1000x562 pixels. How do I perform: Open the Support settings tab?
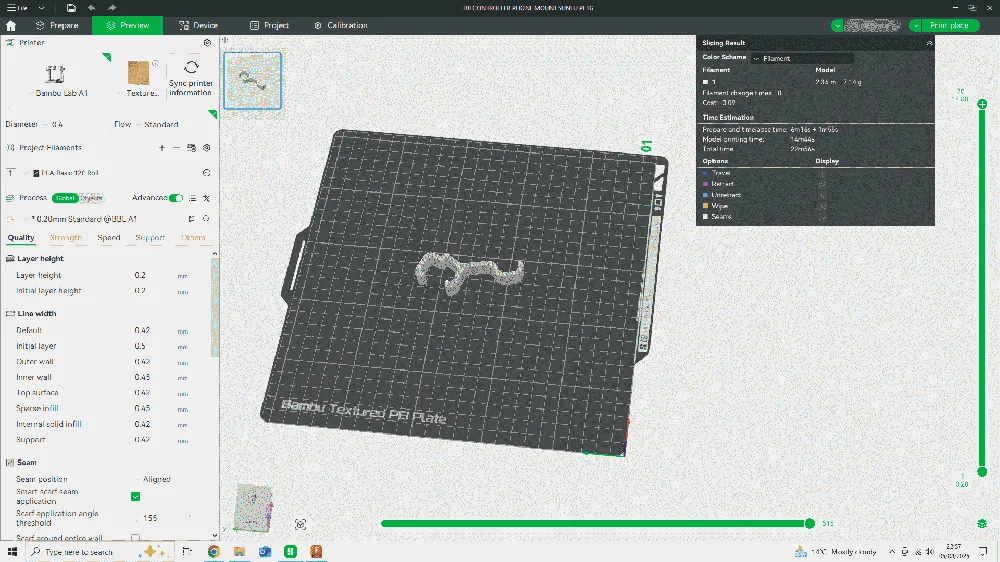[x=150, y=238]
